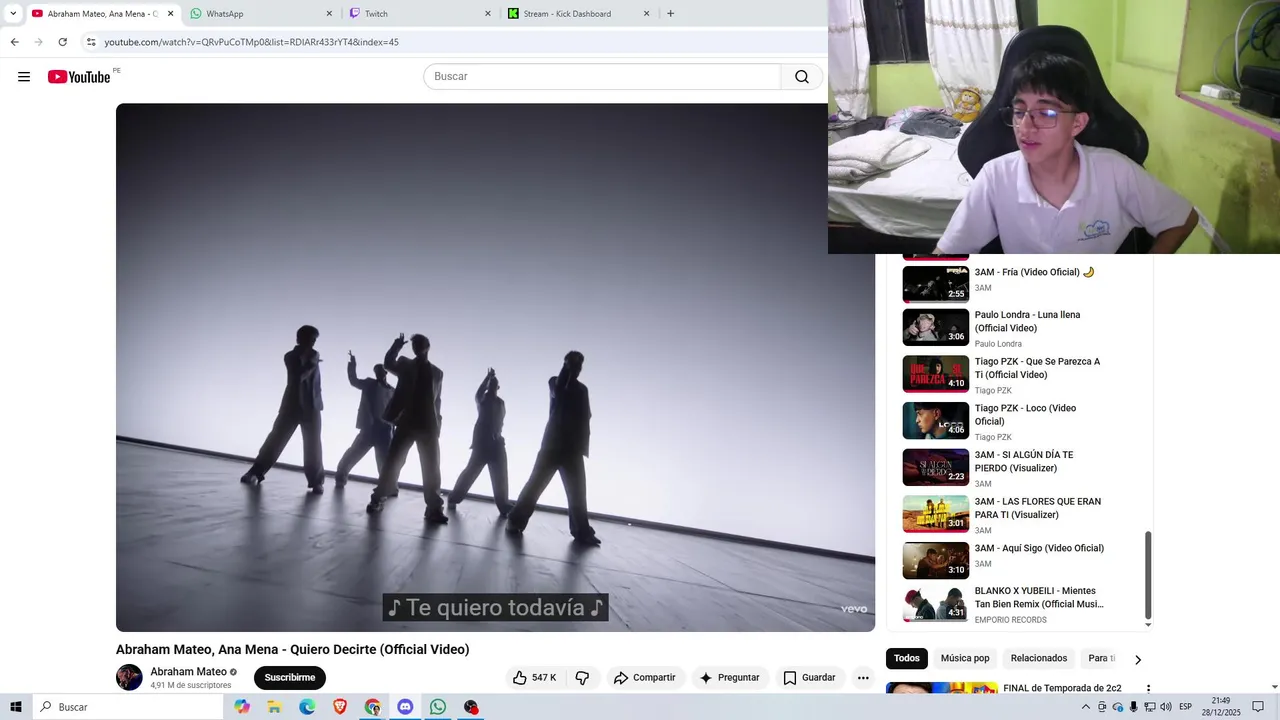Reload the page with refresh icon
Viewport: 1280px width, 720px height.
pos(62,42)
